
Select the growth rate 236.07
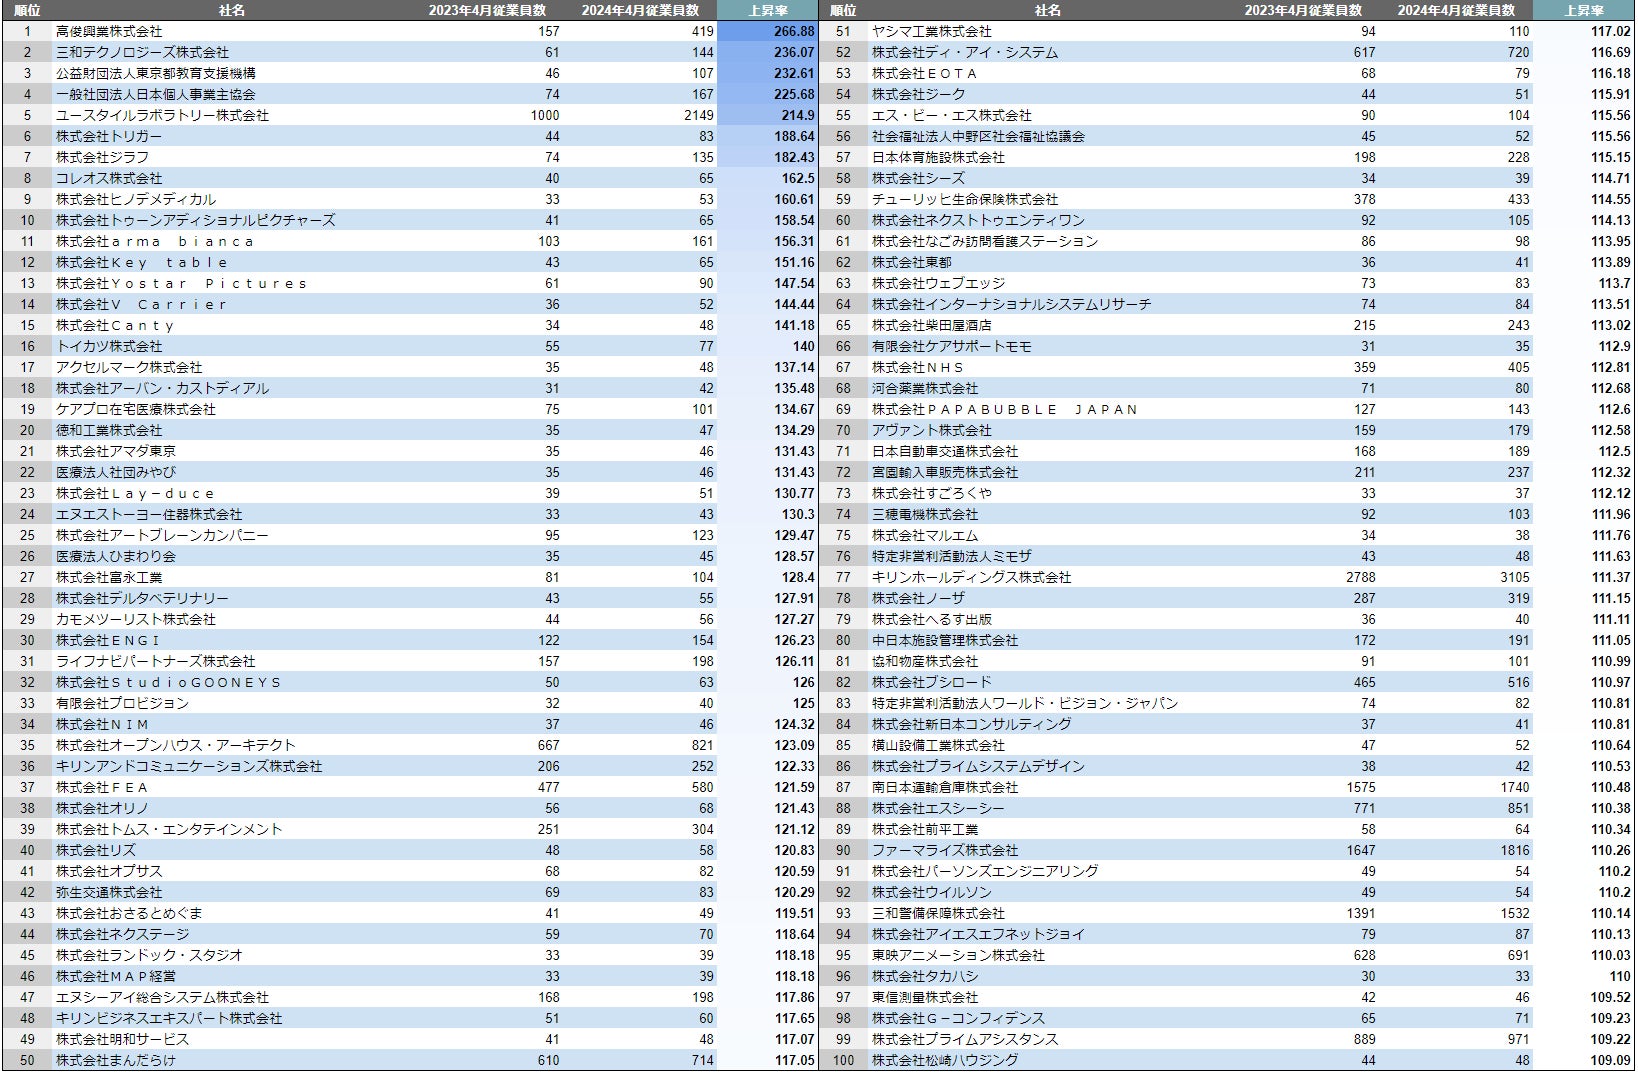794,52
